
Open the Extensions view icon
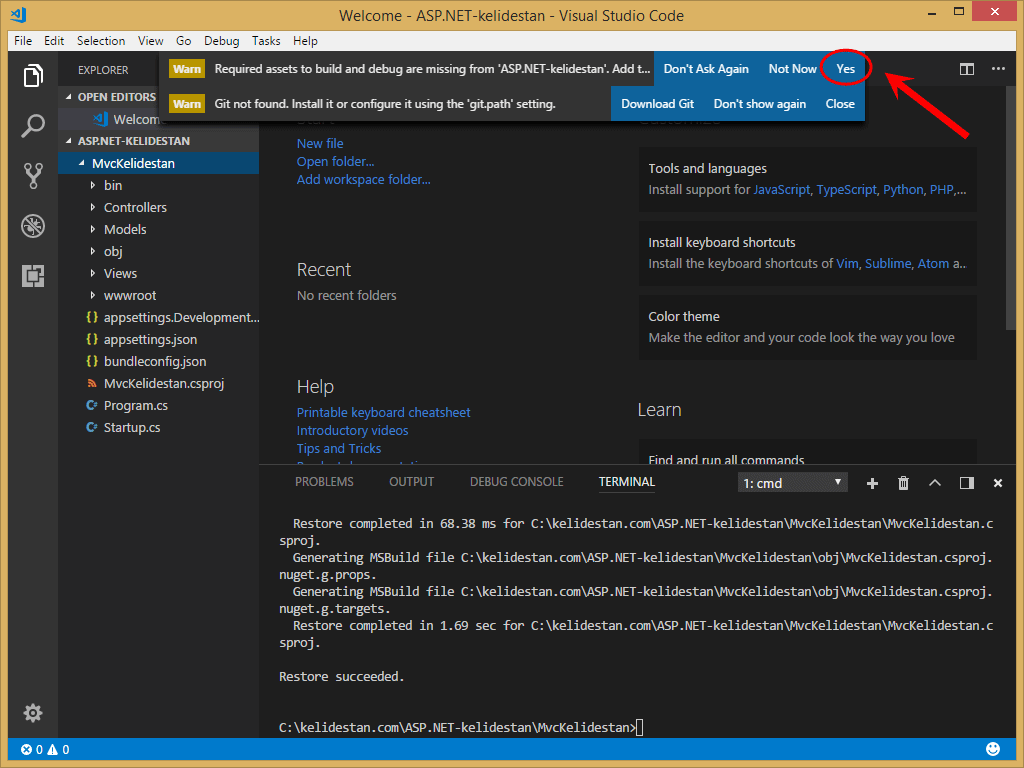[x=33, y=276]
